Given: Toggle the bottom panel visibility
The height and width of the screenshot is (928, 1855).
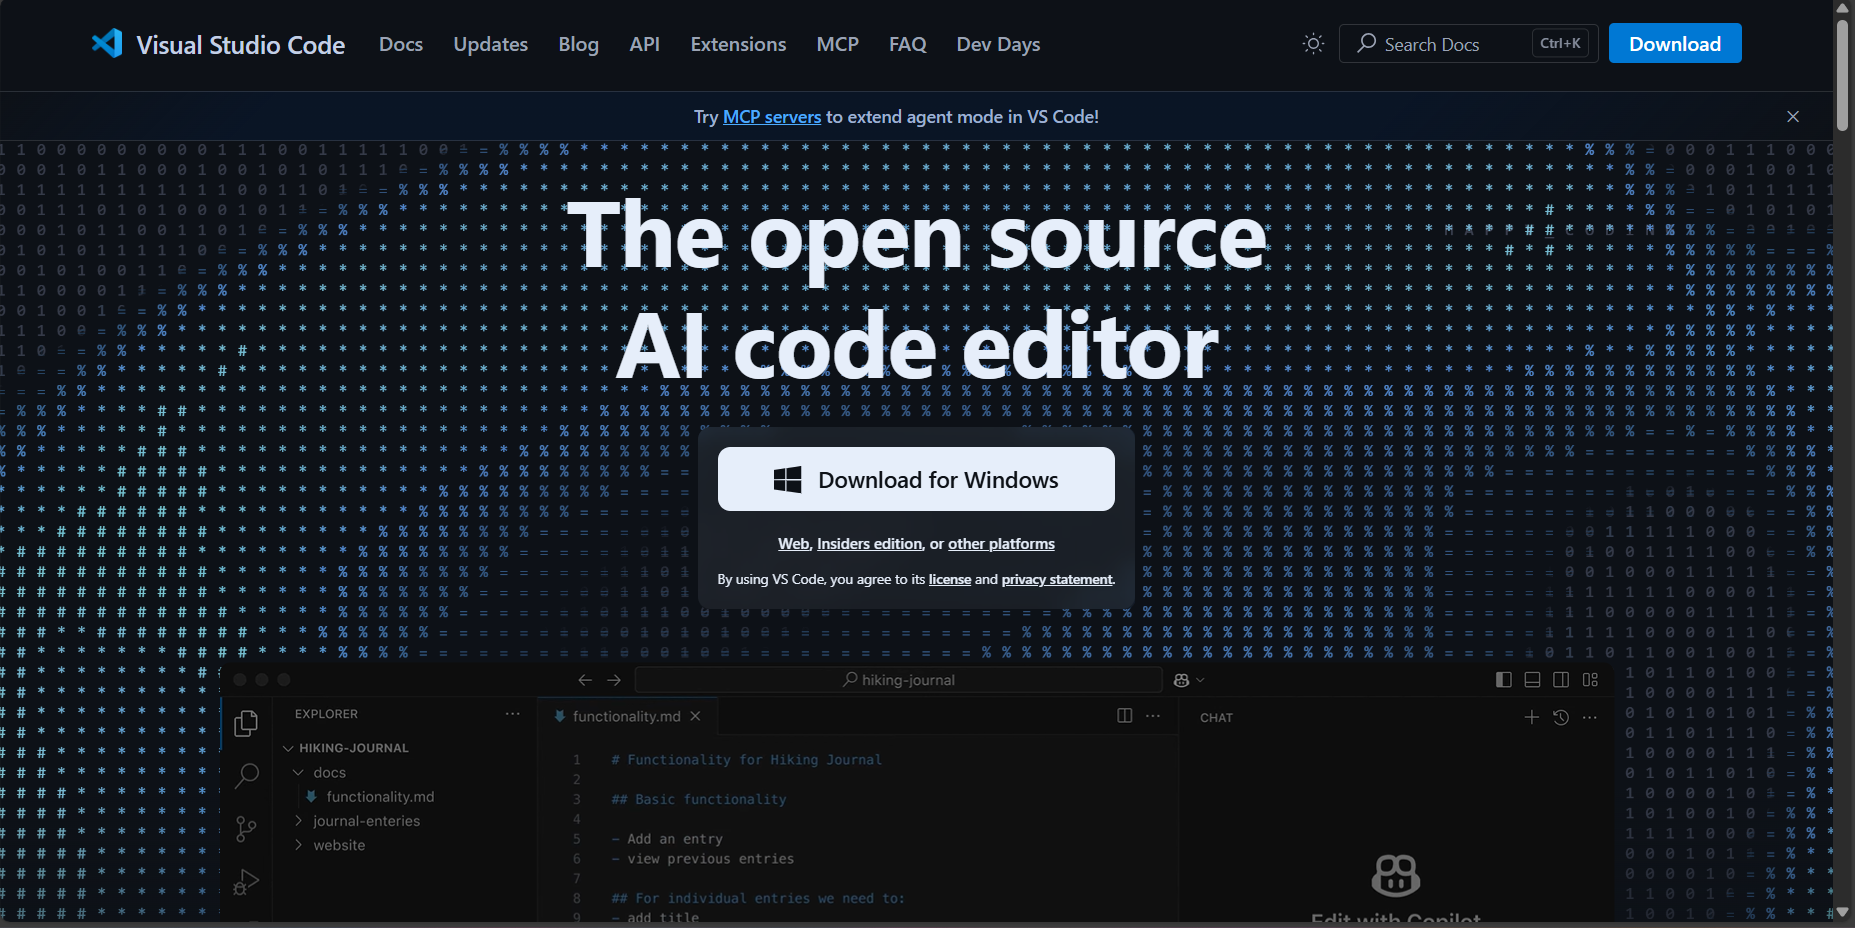Looking at the screenshot, I should 1532,679.
